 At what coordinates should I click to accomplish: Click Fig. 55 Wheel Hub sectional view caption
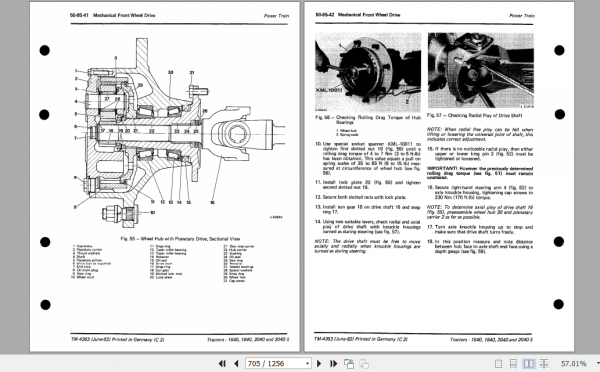pyautogui.click(x=180, y=238)
